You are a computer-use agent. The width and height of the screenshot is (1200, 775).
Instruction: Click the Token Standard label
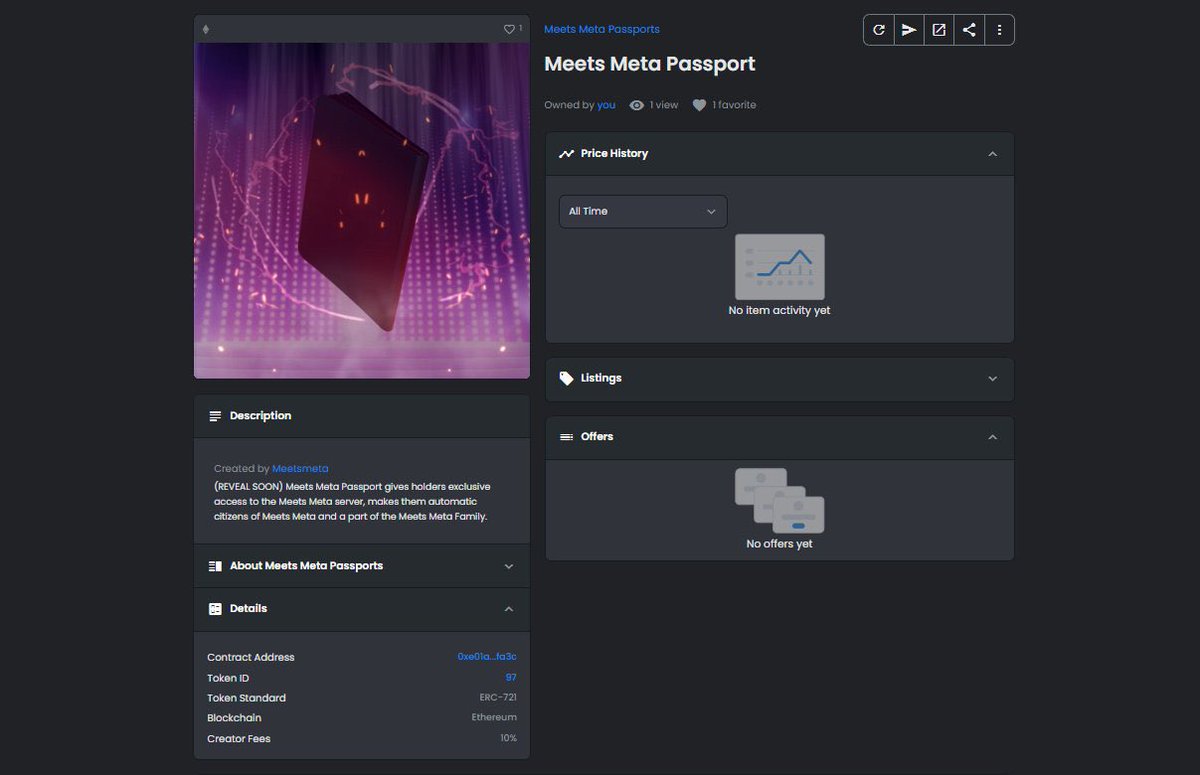[x=246, y=698]
